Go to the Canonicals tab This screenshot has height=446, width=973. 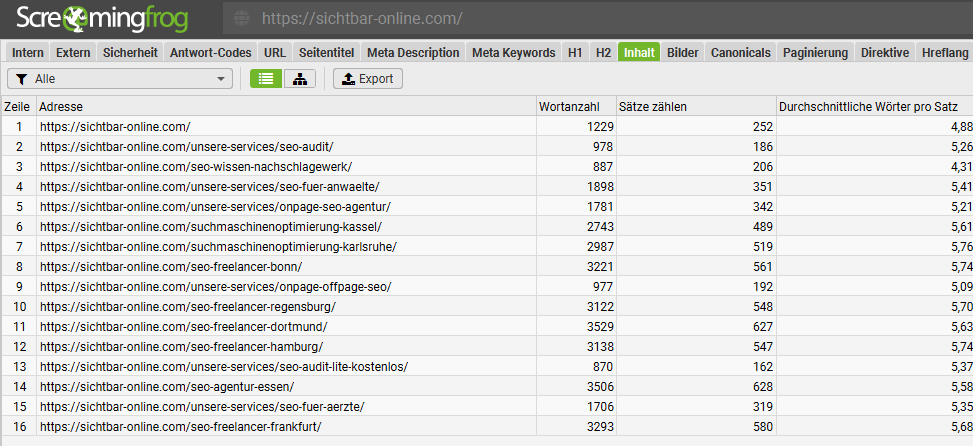point(741,53)
